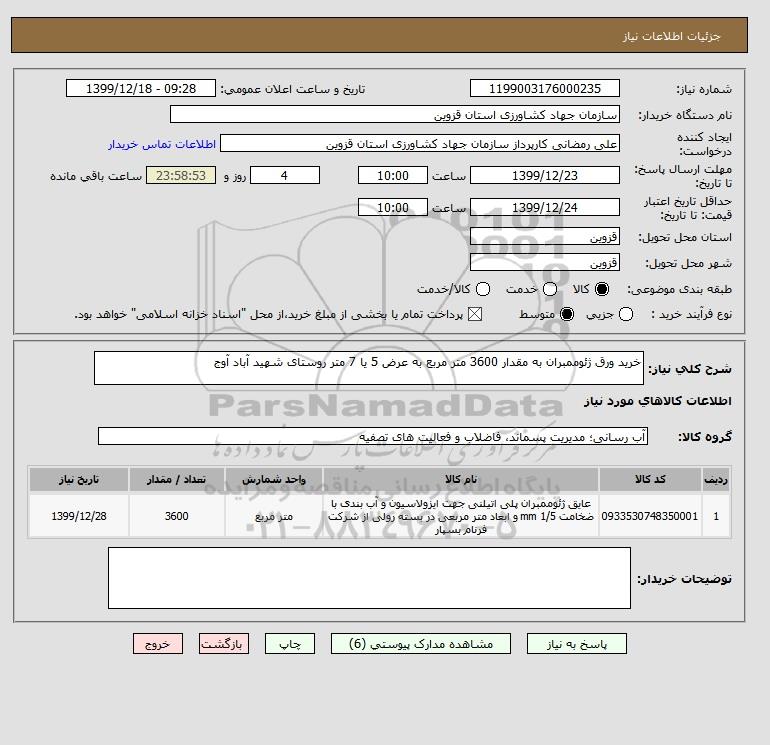The width and height of the screenshot is (770, 745).
Task: Click the response deadline date 1399/12/23
Action: click(545, 175)
